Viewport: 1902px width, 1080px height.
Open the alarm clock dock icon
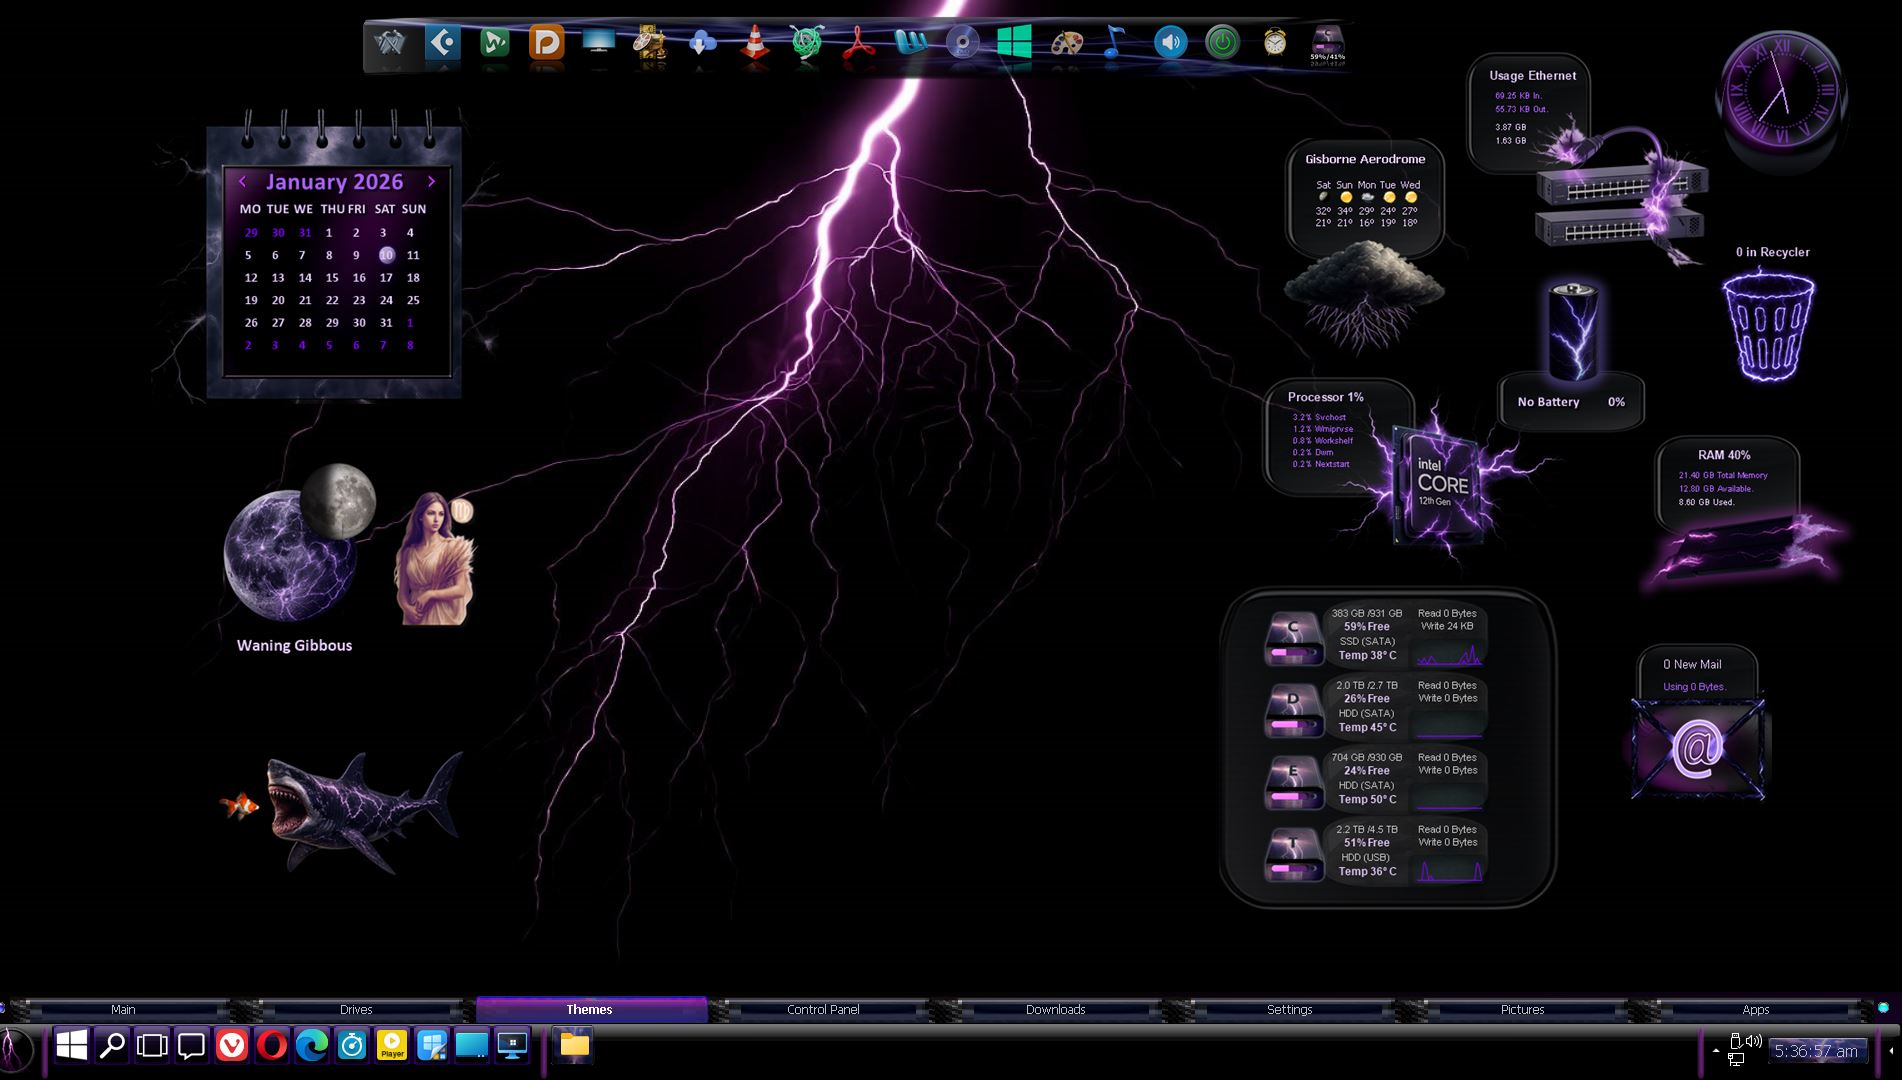click(x=1274, y=42)
